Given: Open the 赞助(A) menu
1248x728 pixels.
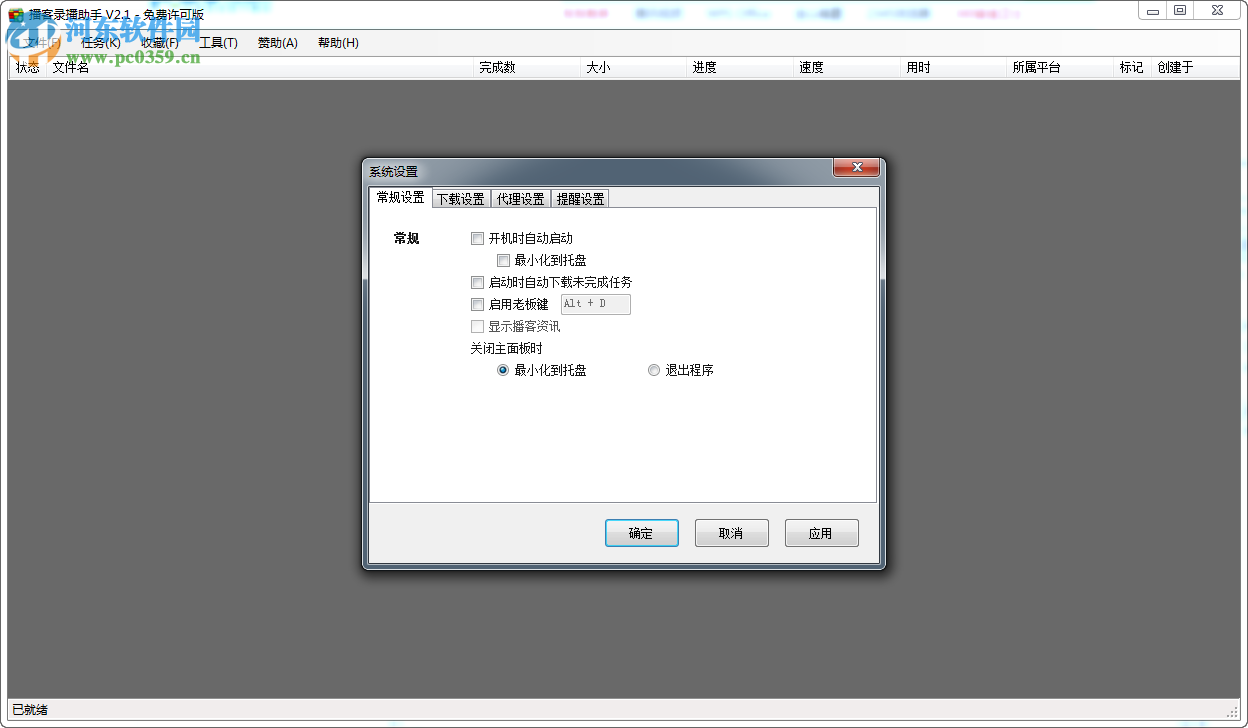Looking at the screenshot, I should tap(277, 43).
